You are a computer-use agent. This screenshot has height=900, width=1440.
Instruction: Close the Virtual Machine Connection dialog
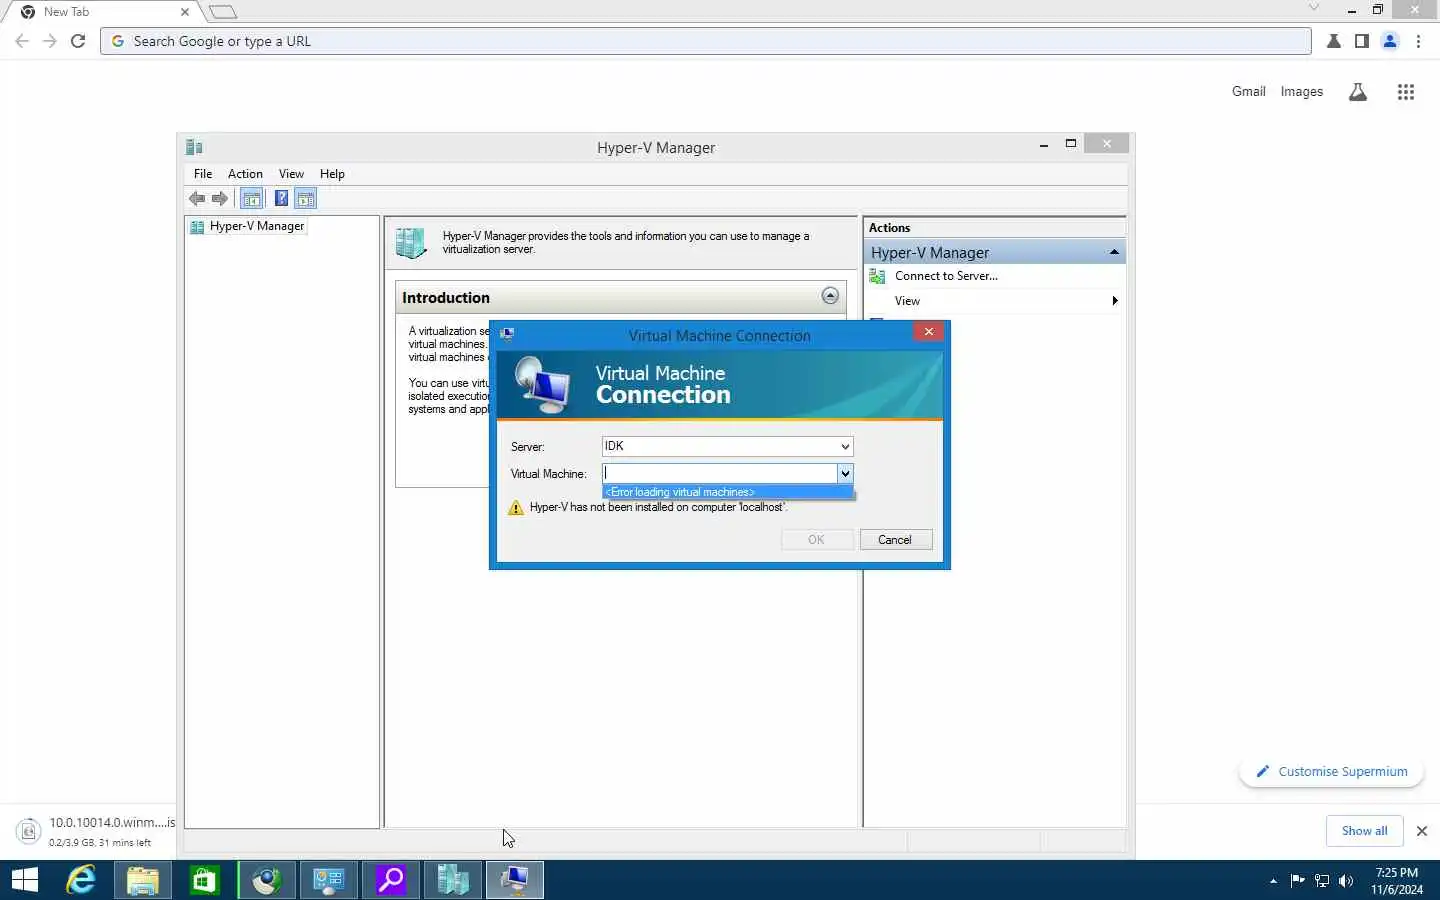[929, 332]
